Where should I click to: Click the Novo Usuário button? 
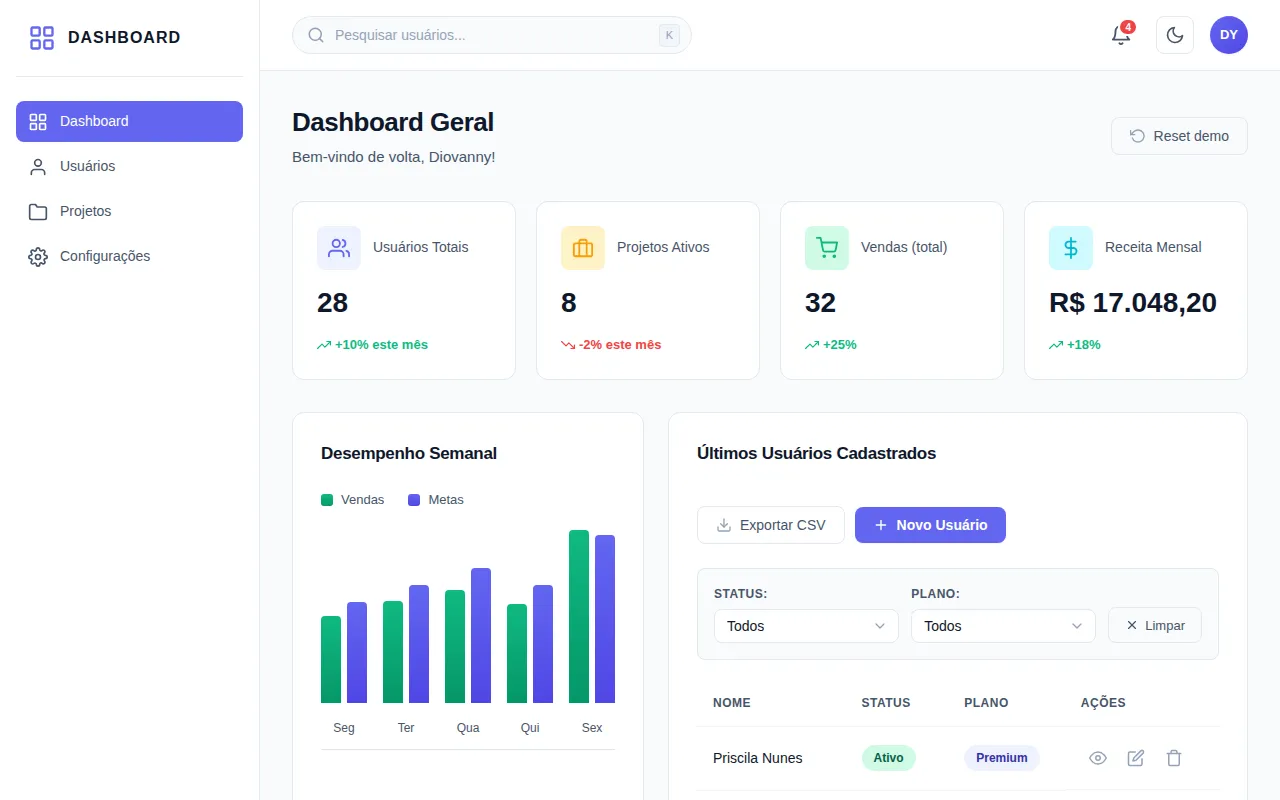930,525
